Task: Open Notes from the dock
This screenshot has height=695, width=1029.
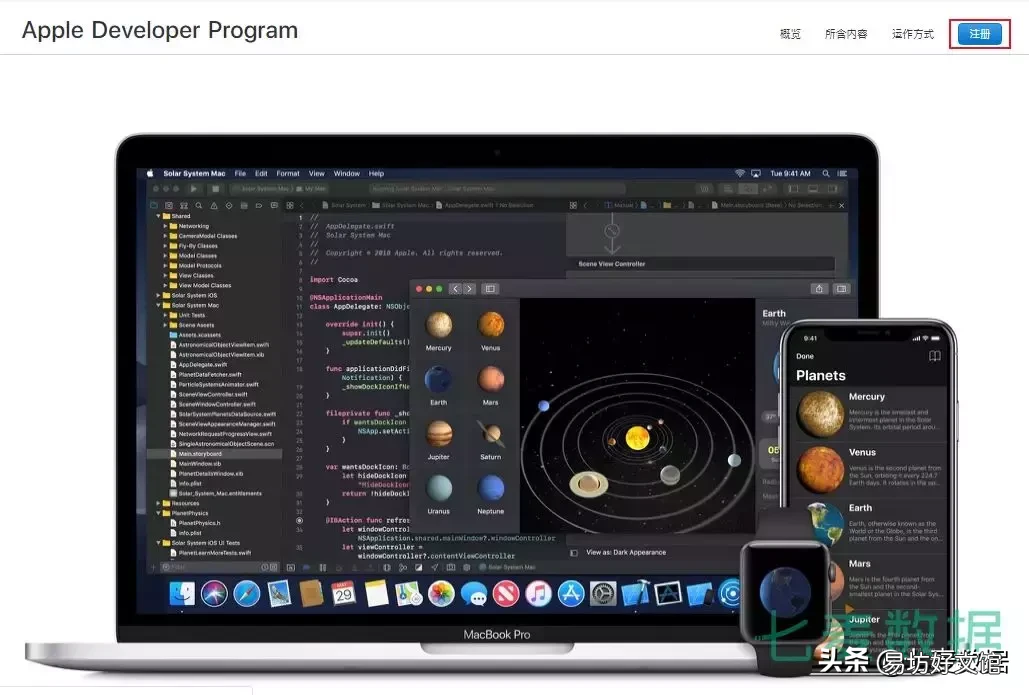Action: [377, 594]
